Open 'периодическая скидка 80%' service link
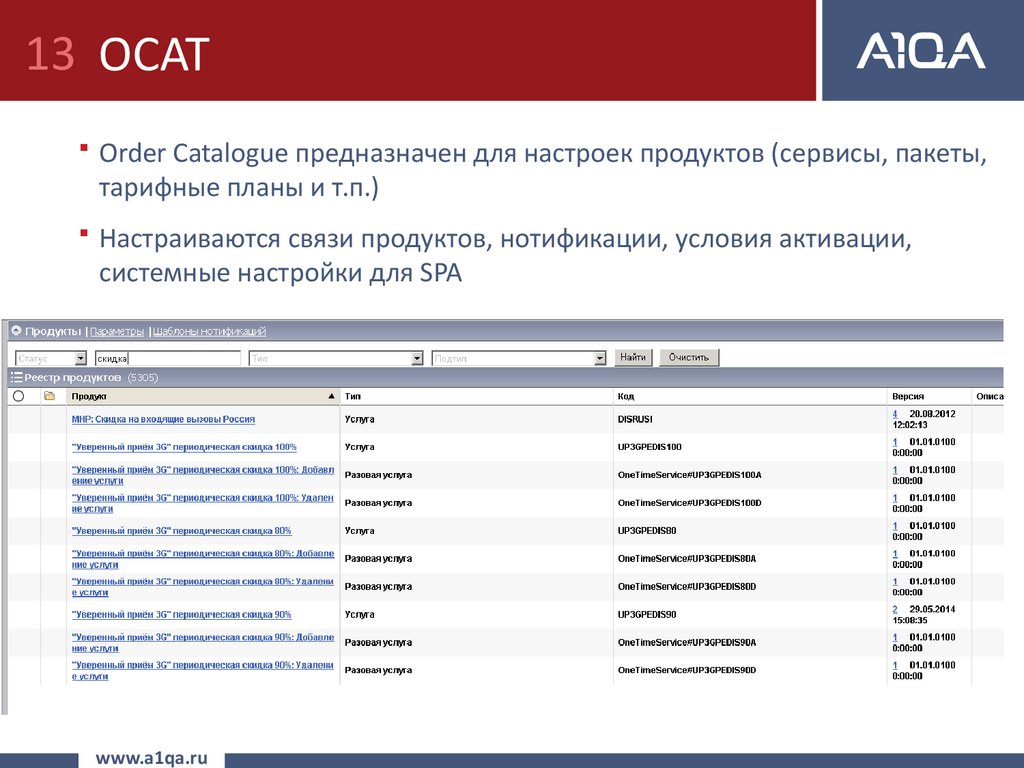 [x=182, y=531]
